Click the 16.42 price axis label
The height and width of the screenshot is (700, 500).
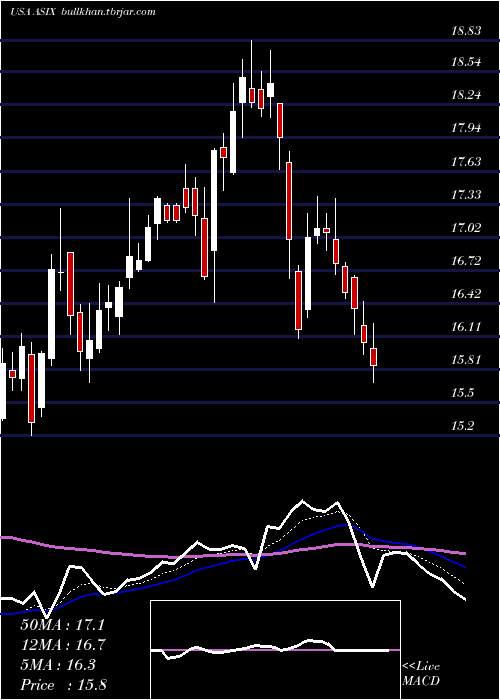pos(466,294)
